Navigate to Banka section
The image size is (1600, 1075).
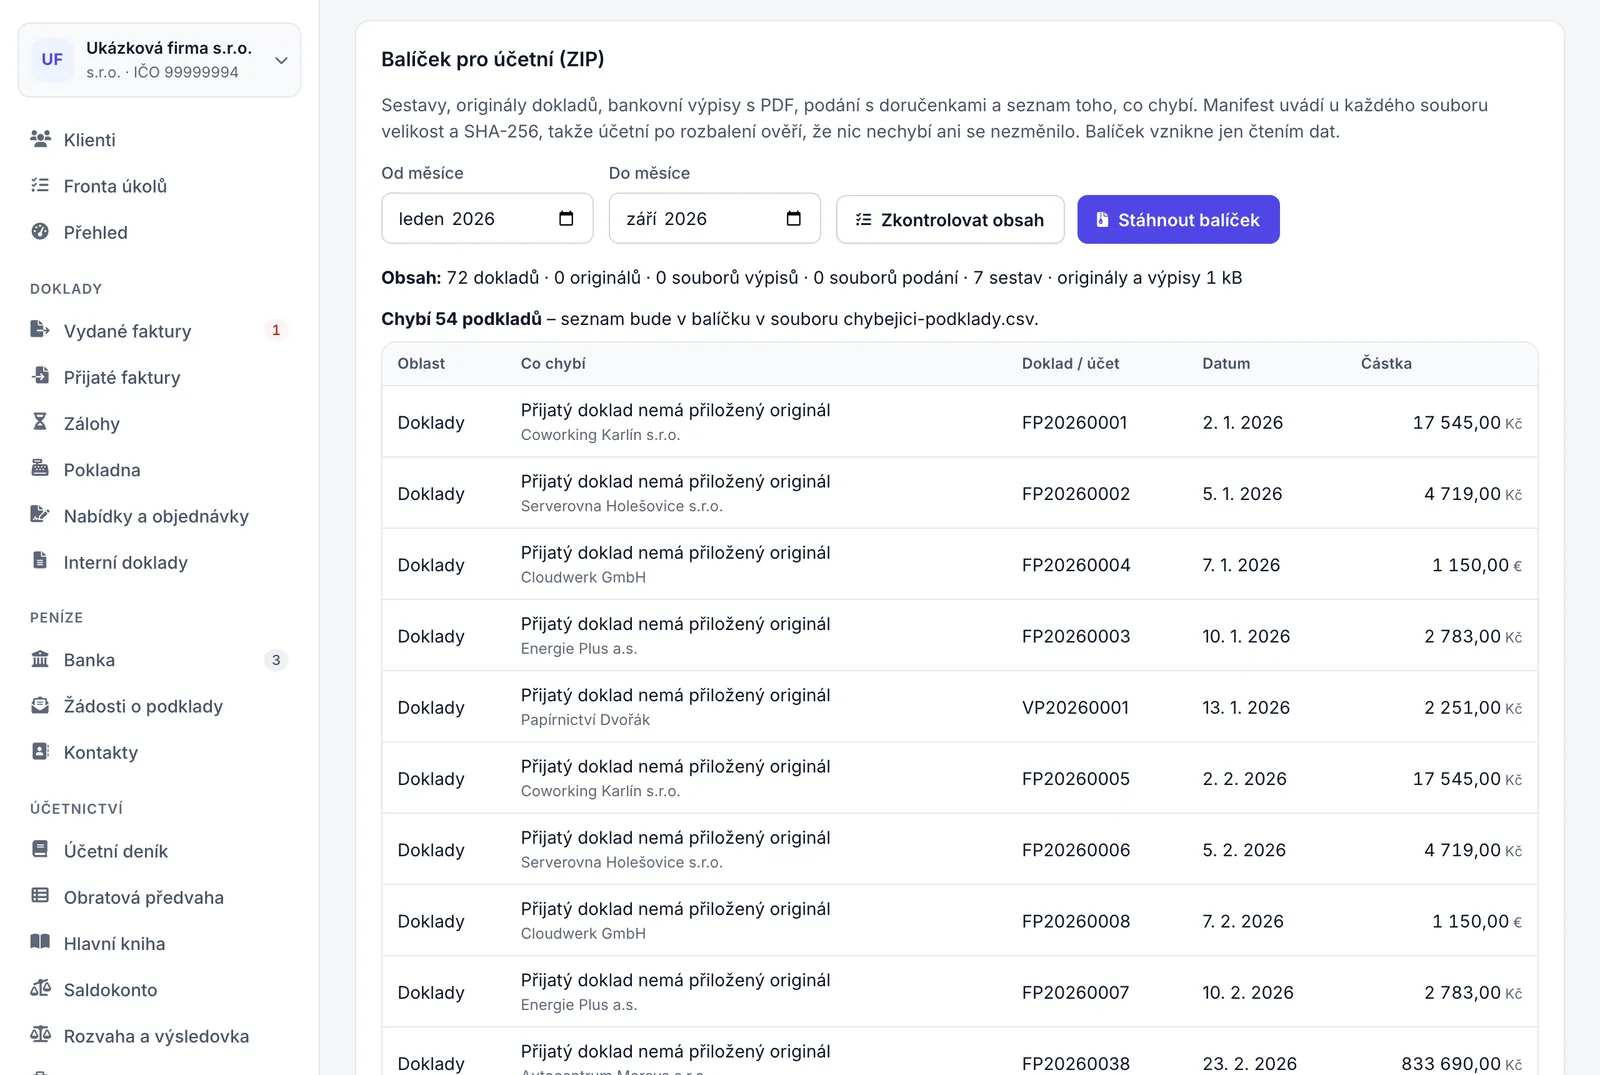coord(159,660)
